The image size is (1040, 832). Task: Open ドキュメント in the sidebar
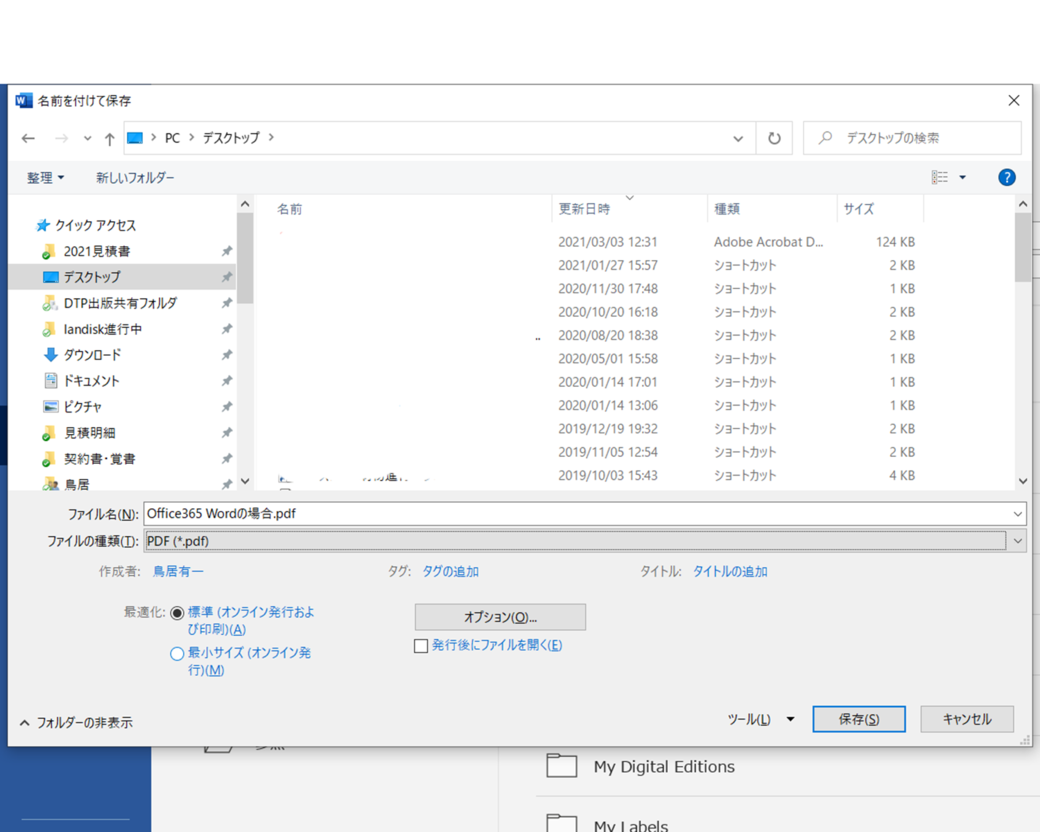click(x=91, y=381)
